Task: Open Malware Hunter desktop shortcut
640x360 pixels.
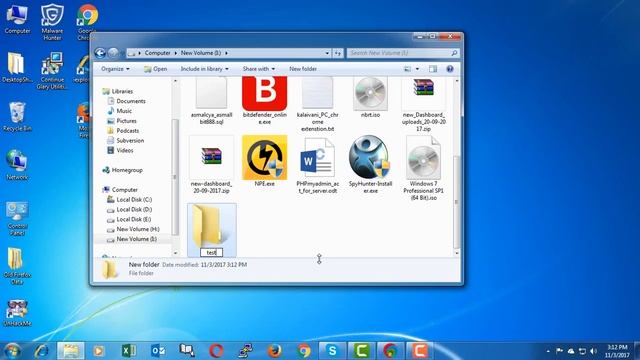Action: [x=52, y=22]
